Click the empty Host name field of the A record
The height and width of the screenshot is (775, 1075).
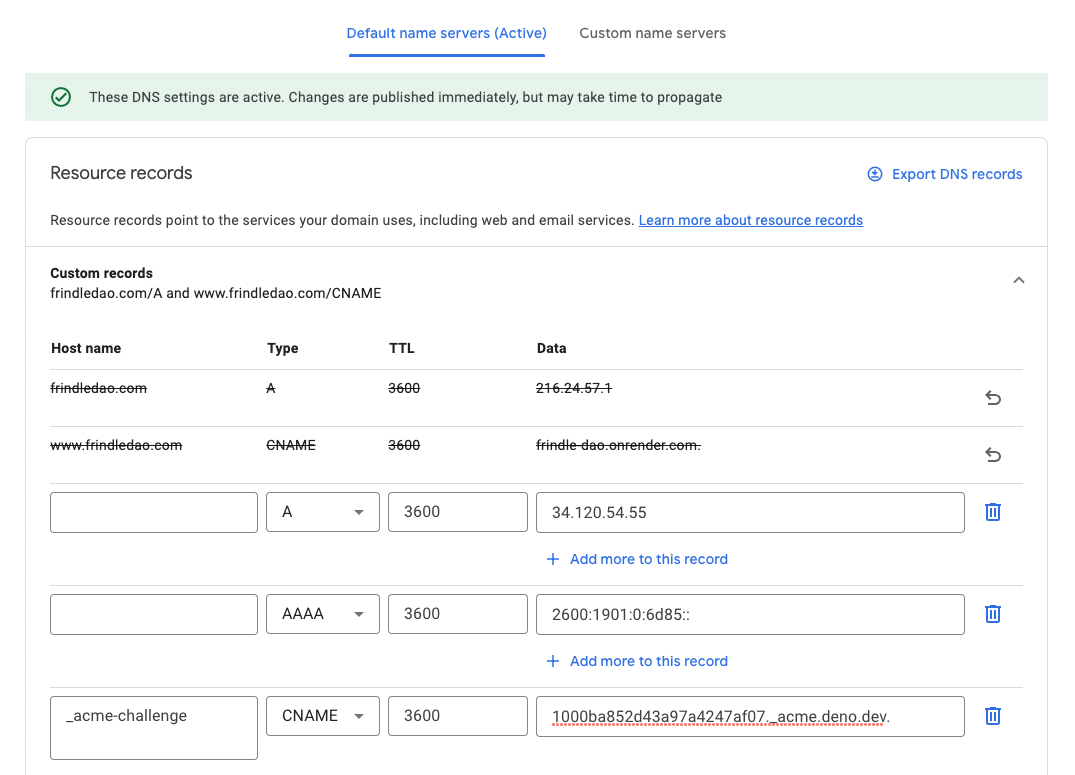(x=153, y=511)
